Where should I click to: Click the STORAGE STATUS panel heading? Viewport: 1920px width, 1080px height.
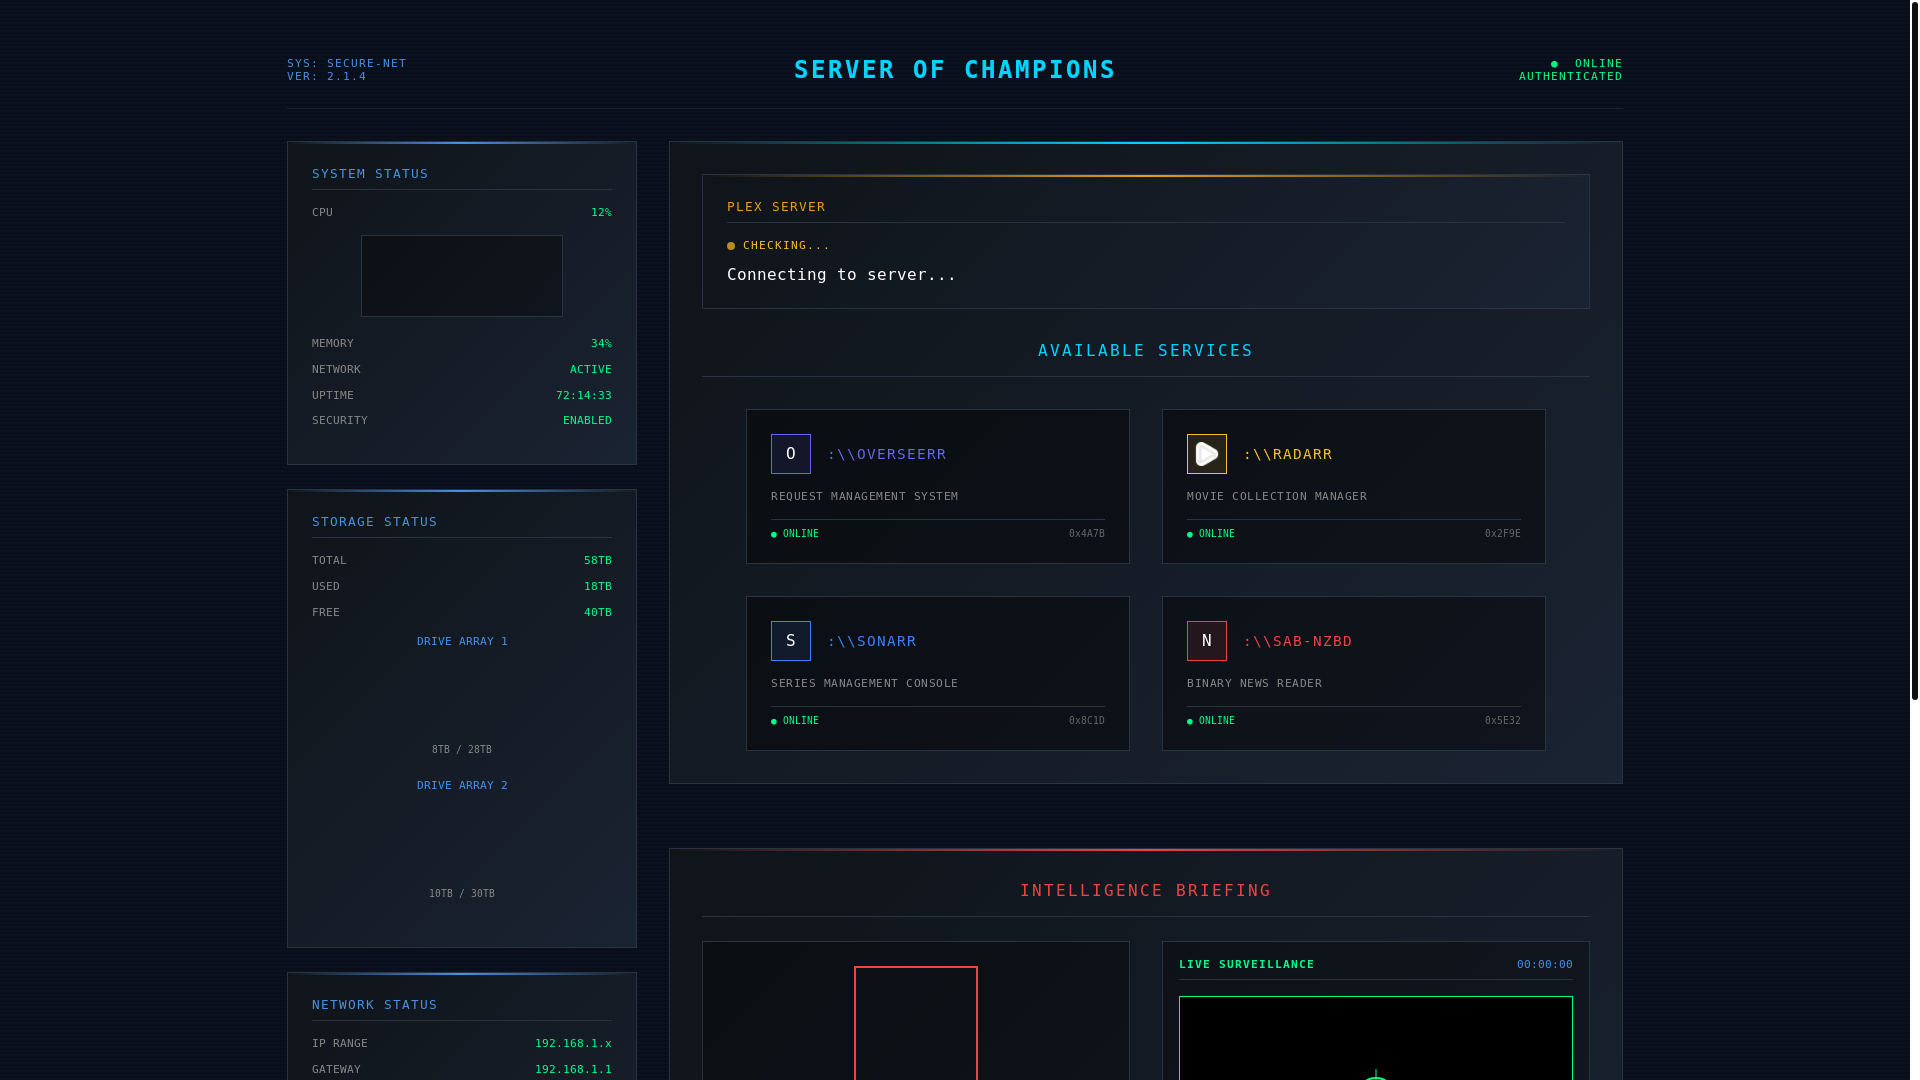point(374,522)
